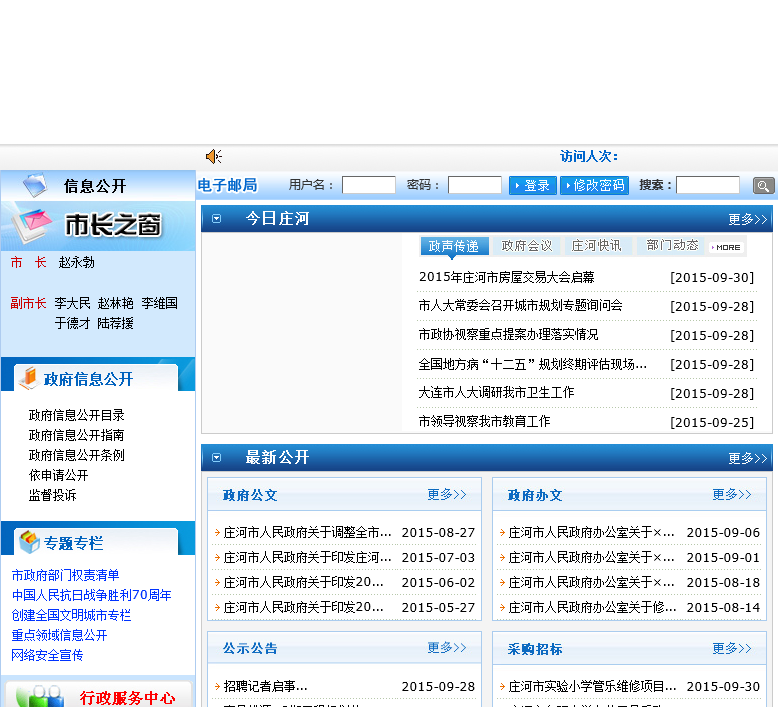Open 市政府部门权责清单 link

click(x=65, y=575)
